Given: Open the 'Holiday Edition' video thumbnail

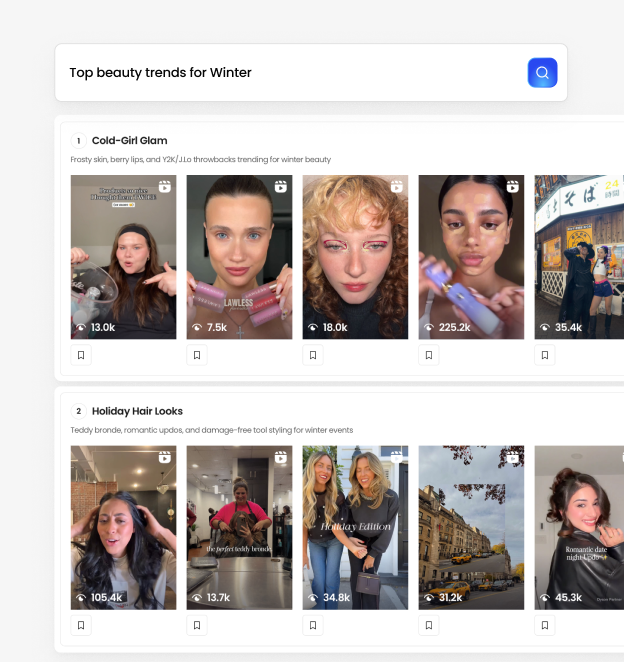Looking at the screenshot, I should click(x=355, y=527).
